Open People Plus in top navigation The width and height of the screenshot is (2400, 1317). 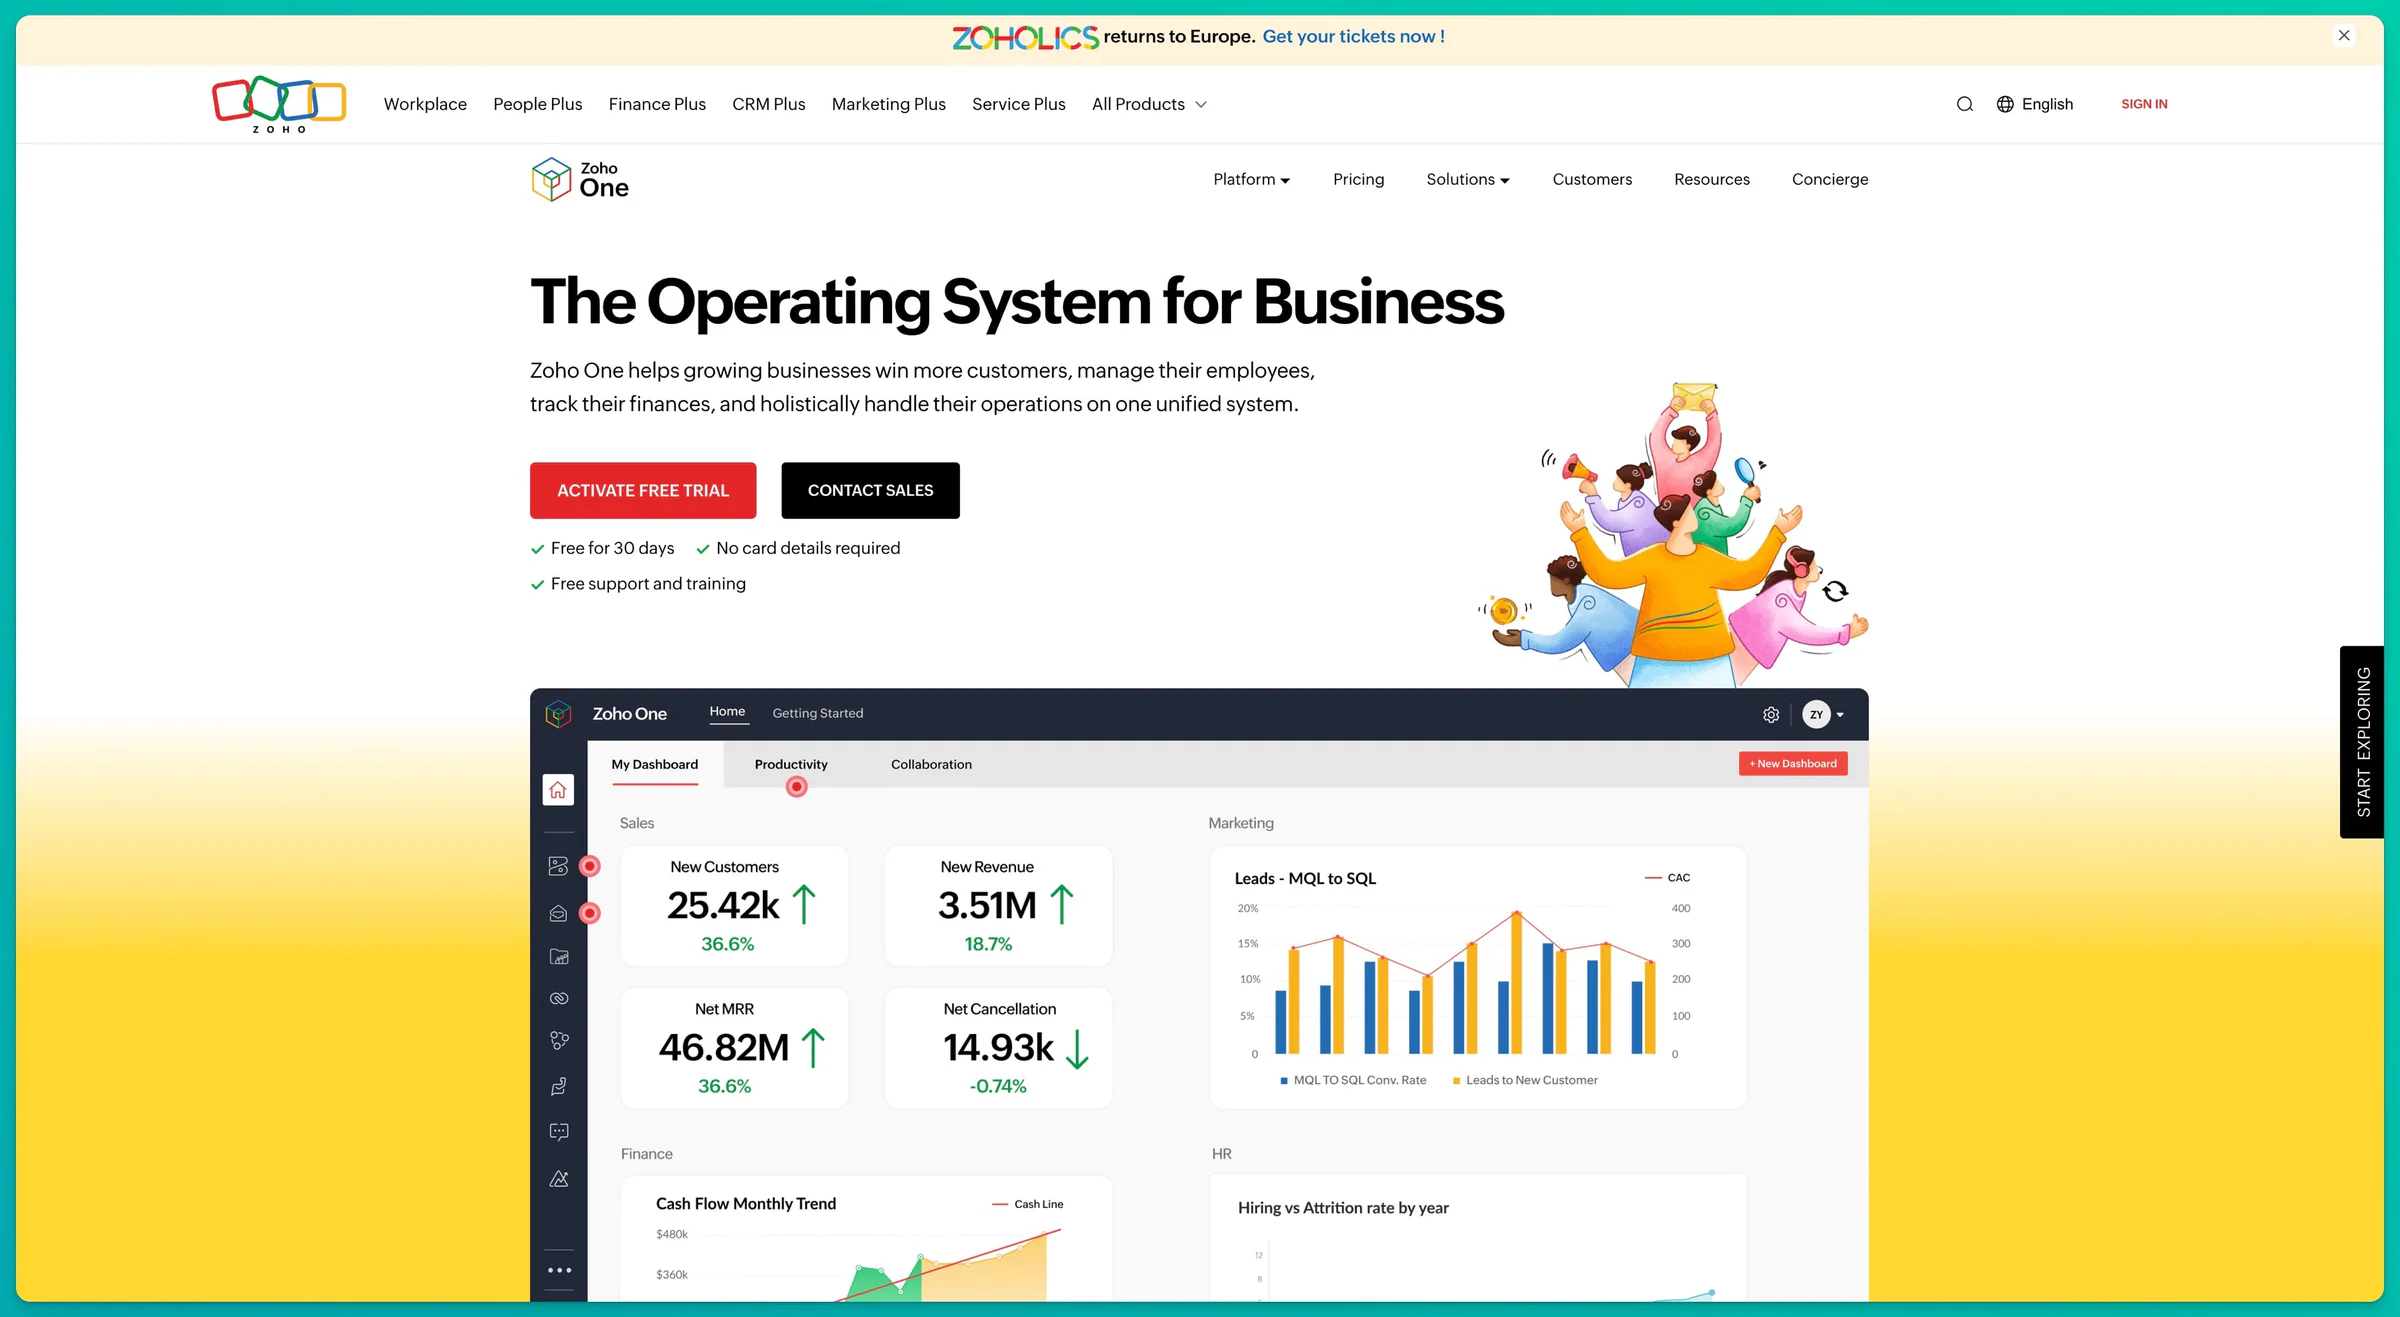(537, 104)
